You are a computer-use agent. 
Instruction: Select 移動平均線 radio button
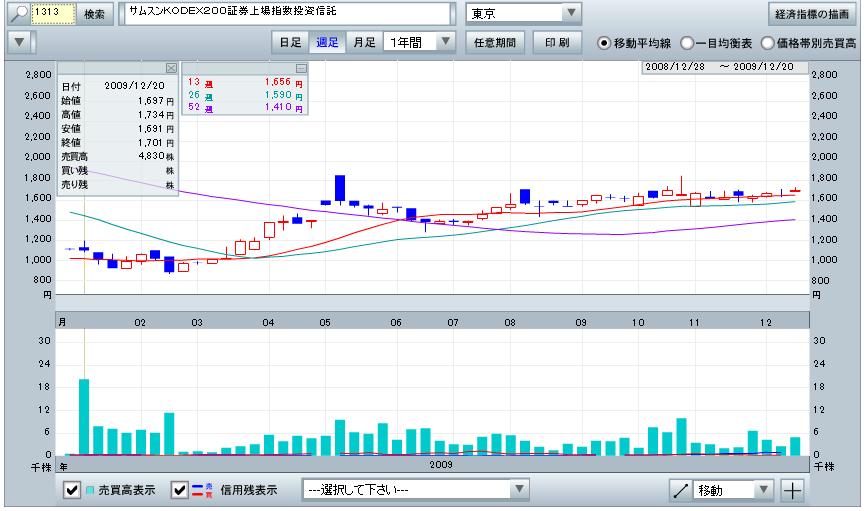[605, 43]
